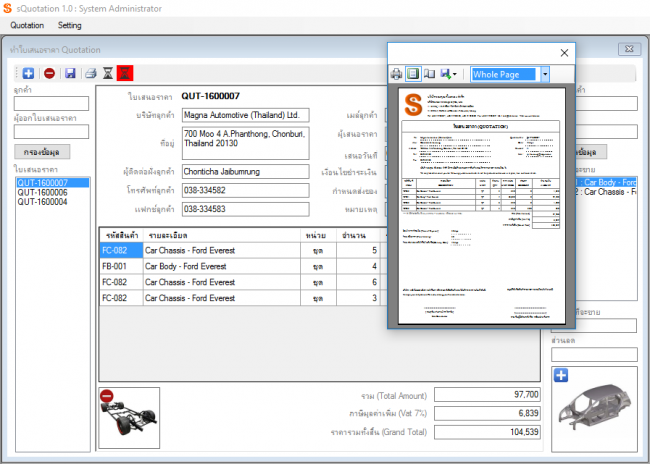Viewport: 650px width, 464px height.
Task: Click company field Magna Automotive (Thailand) Ltd.
Action: coord(245,115)
